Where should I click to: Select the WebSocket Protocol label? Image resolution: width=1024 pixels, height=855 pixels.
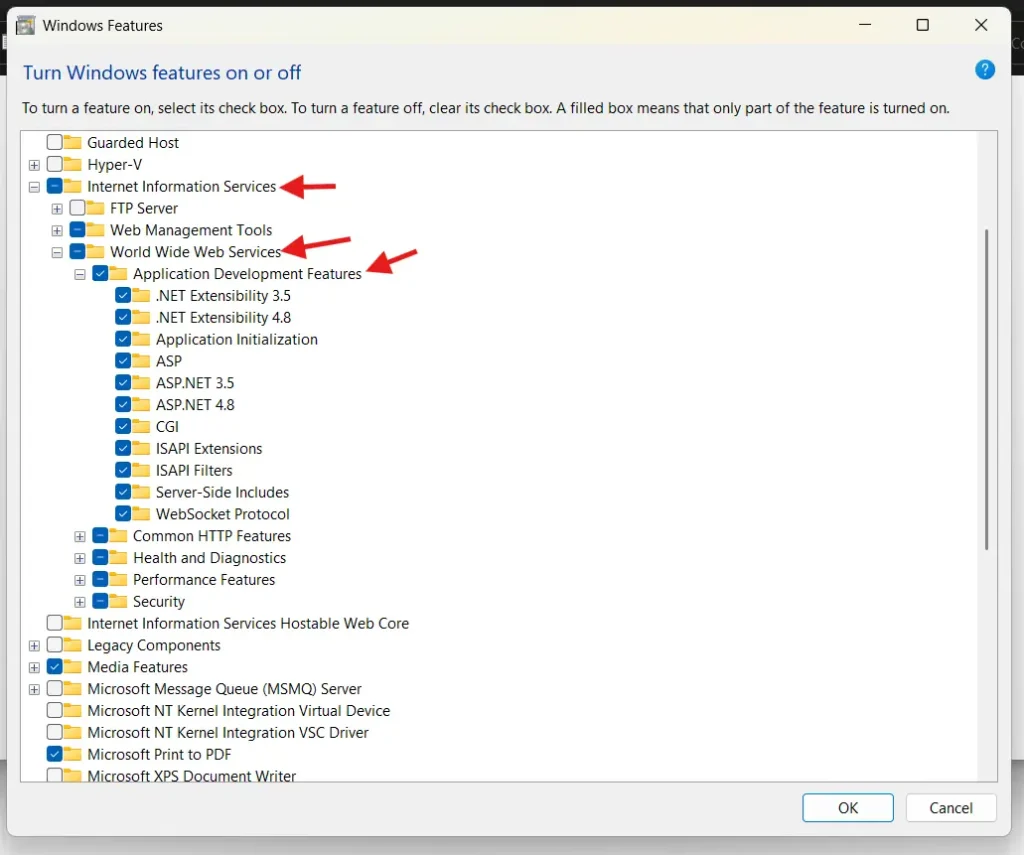point(223,514)
